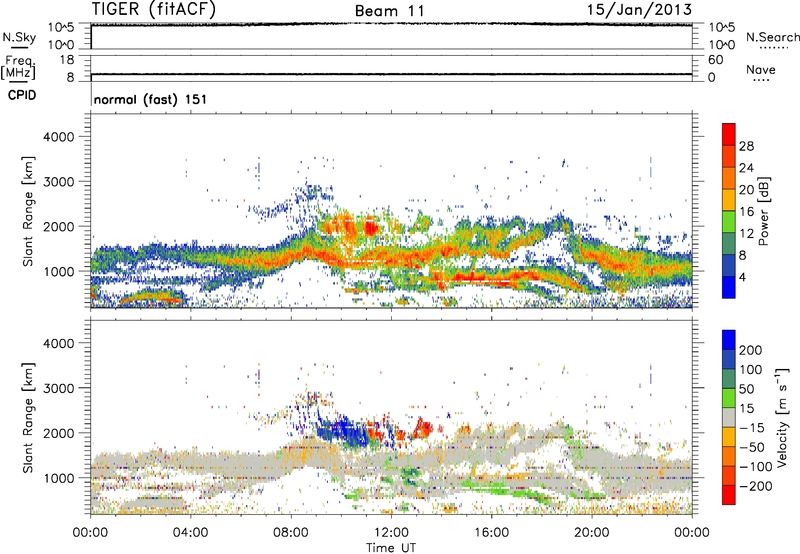Click the 16 tick on the power colorbar
The width and height of the screenshot is (800, 554).
point(746,212)
